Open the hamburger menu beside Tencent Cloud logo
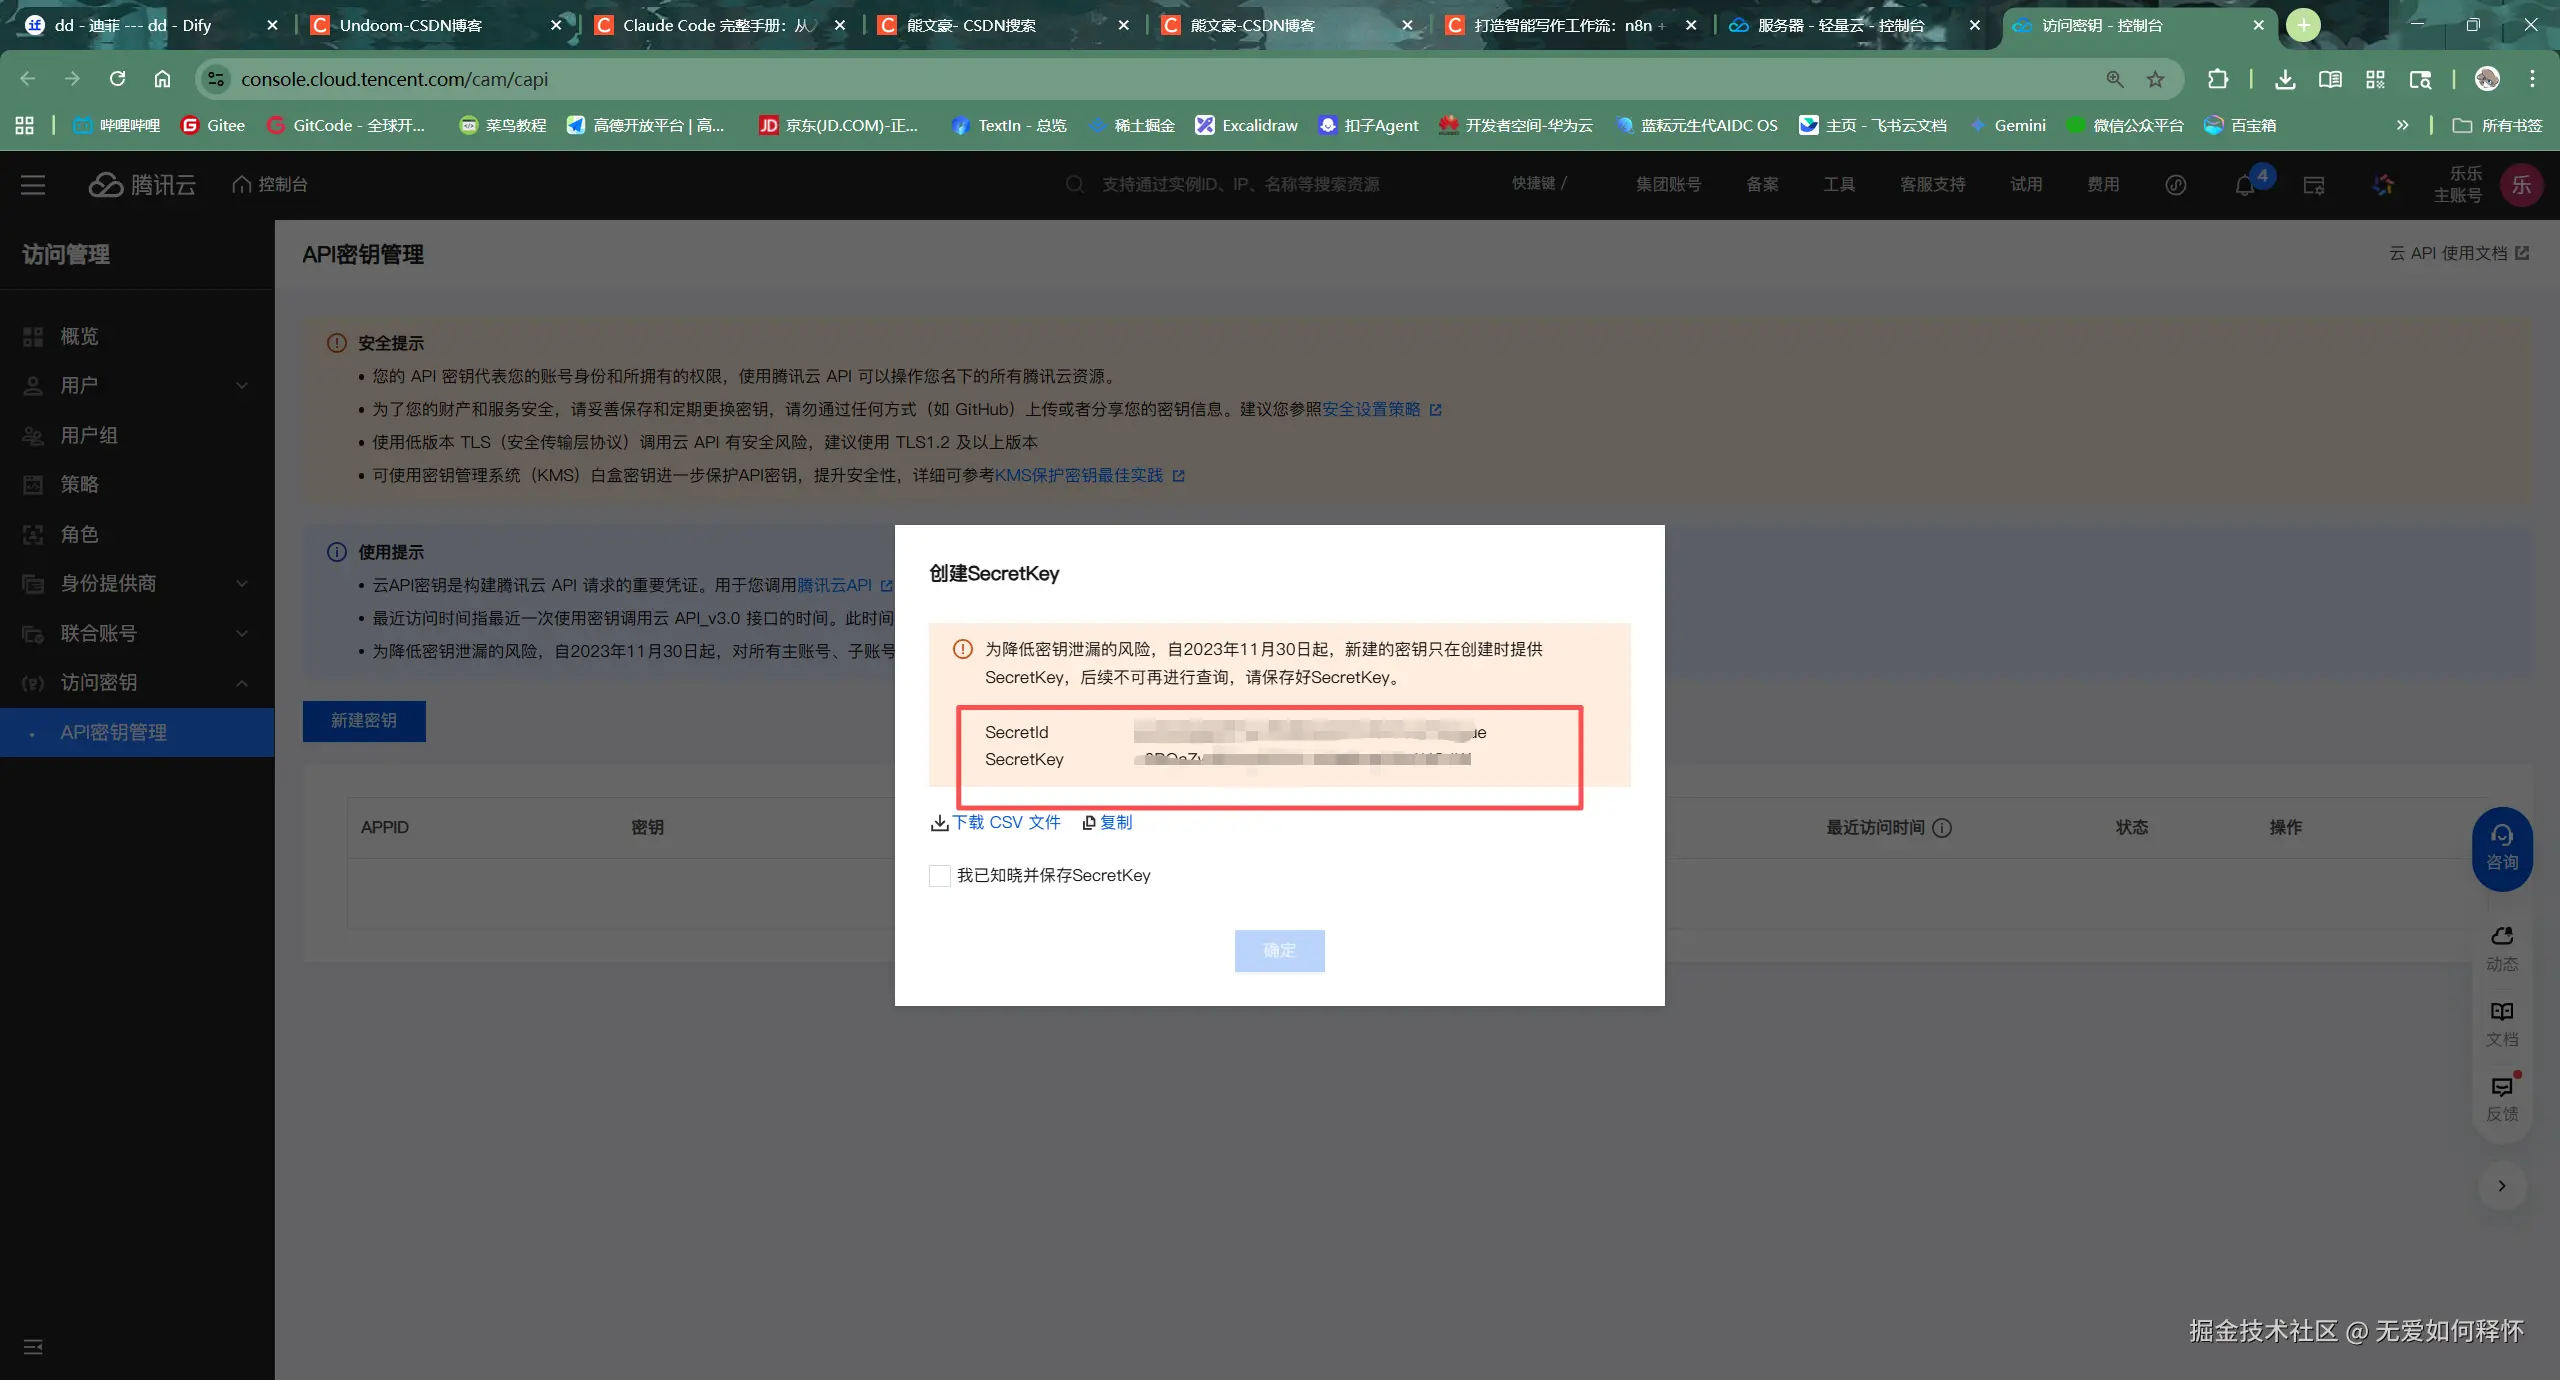 point(33,185)
